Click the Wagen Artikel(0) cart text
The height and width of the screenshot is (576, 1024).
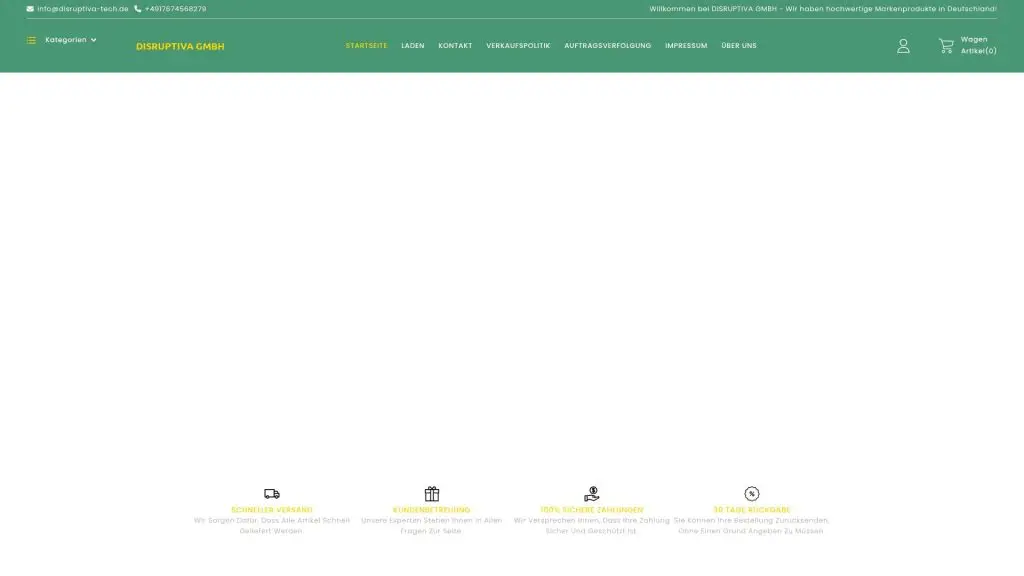(x=978, y=46)
